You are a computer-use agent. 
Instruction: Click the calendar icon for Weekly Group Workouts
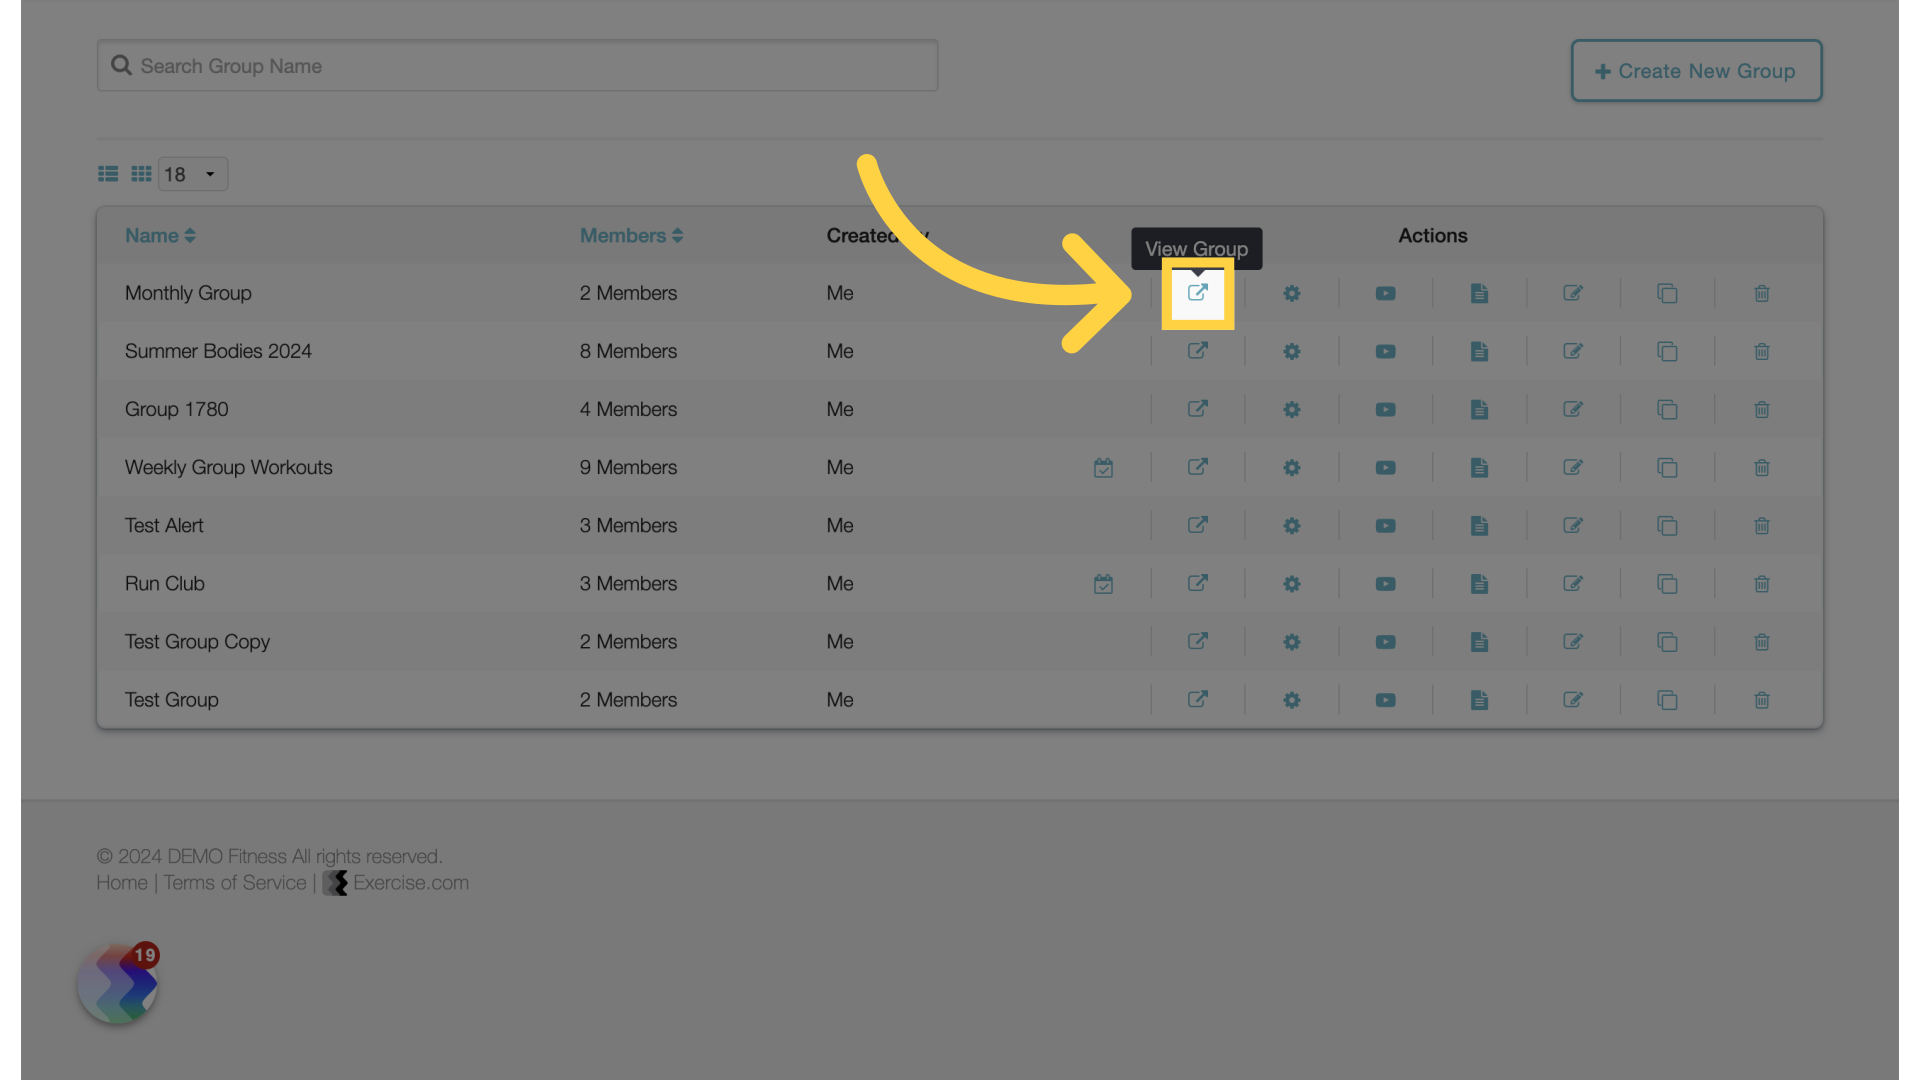(x=1102, y=467)
